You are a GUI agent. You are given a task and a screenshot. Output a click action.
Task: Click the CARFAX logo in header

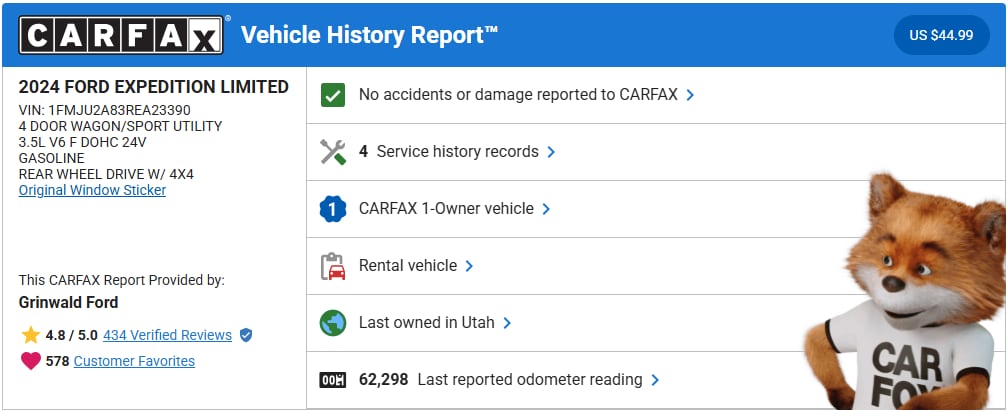[121, 36]
